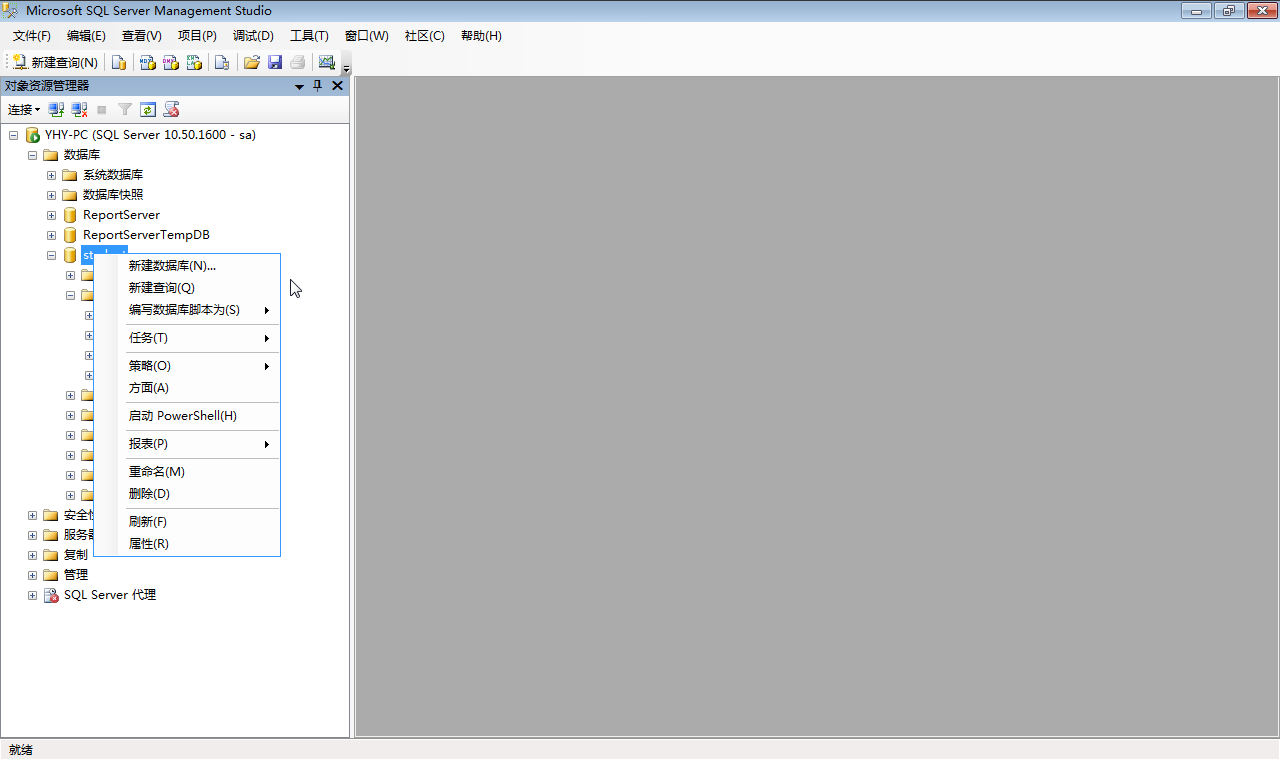
Task: Click the XMLA query toolbar icon
Action: [195, 62]
